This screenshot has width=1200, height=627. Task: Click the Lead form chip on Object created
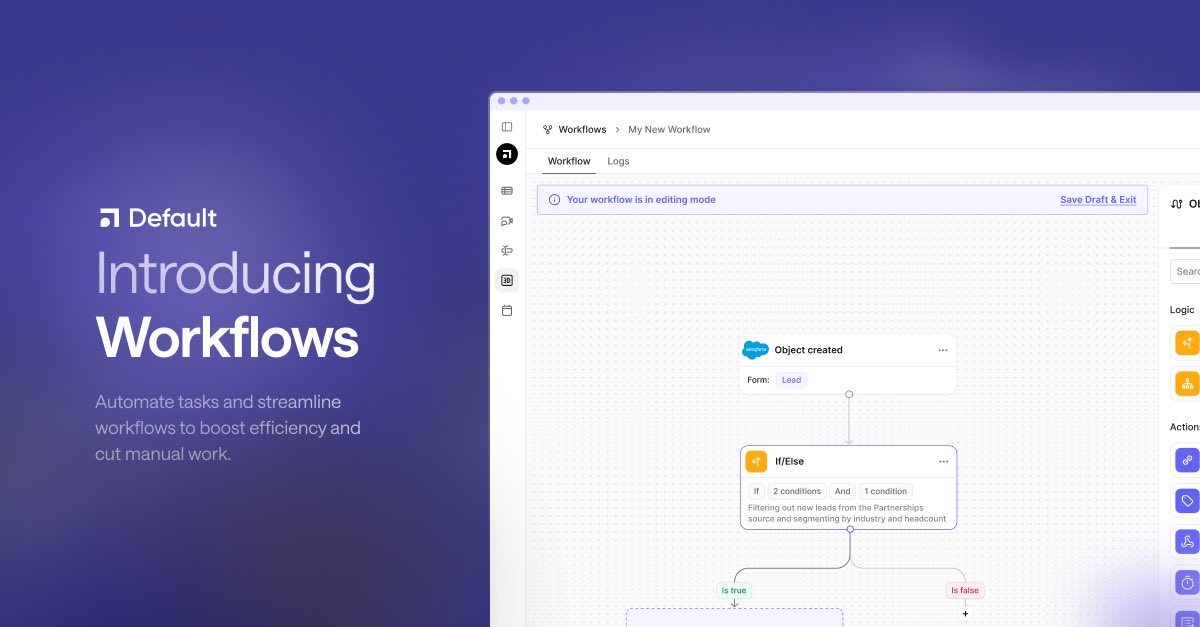point(791,380)
